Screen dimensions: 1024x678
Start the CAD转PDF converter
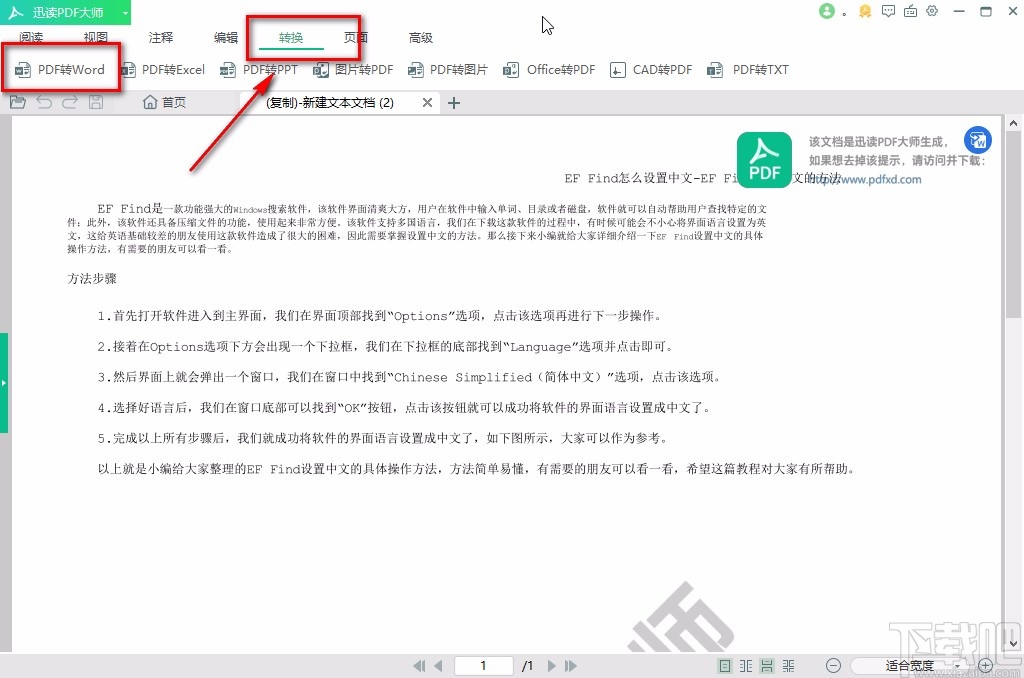(x=651, y=69)
